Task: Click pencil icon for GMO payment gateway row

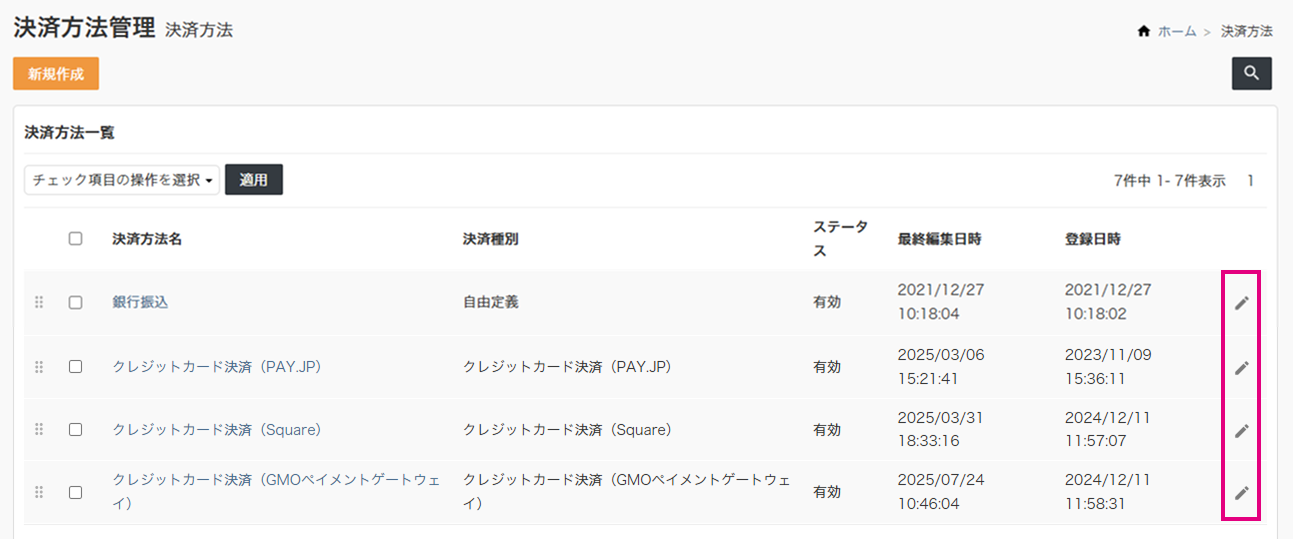Action: 1241,492
